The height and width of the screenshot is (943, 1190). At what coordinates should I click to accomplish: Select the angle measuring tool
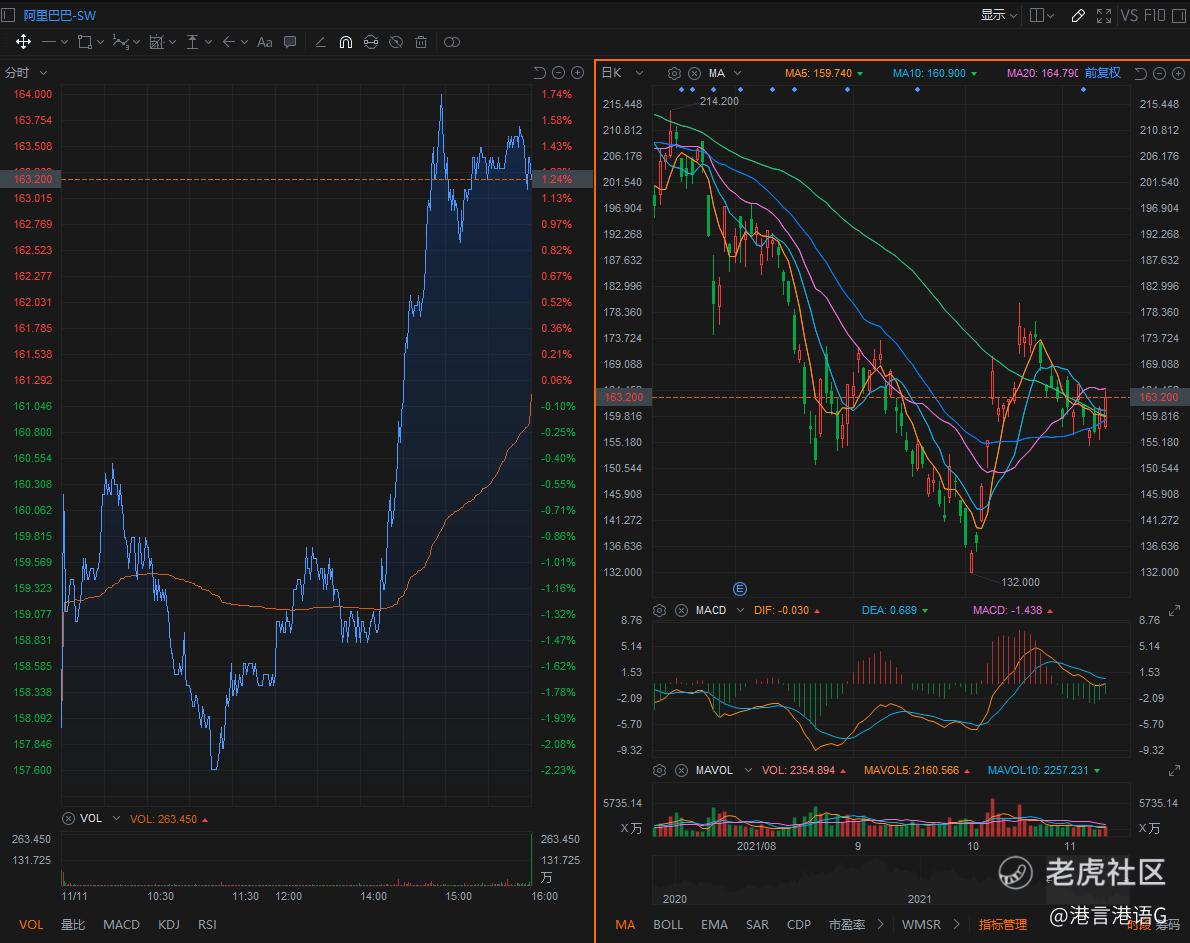(320, 42)
